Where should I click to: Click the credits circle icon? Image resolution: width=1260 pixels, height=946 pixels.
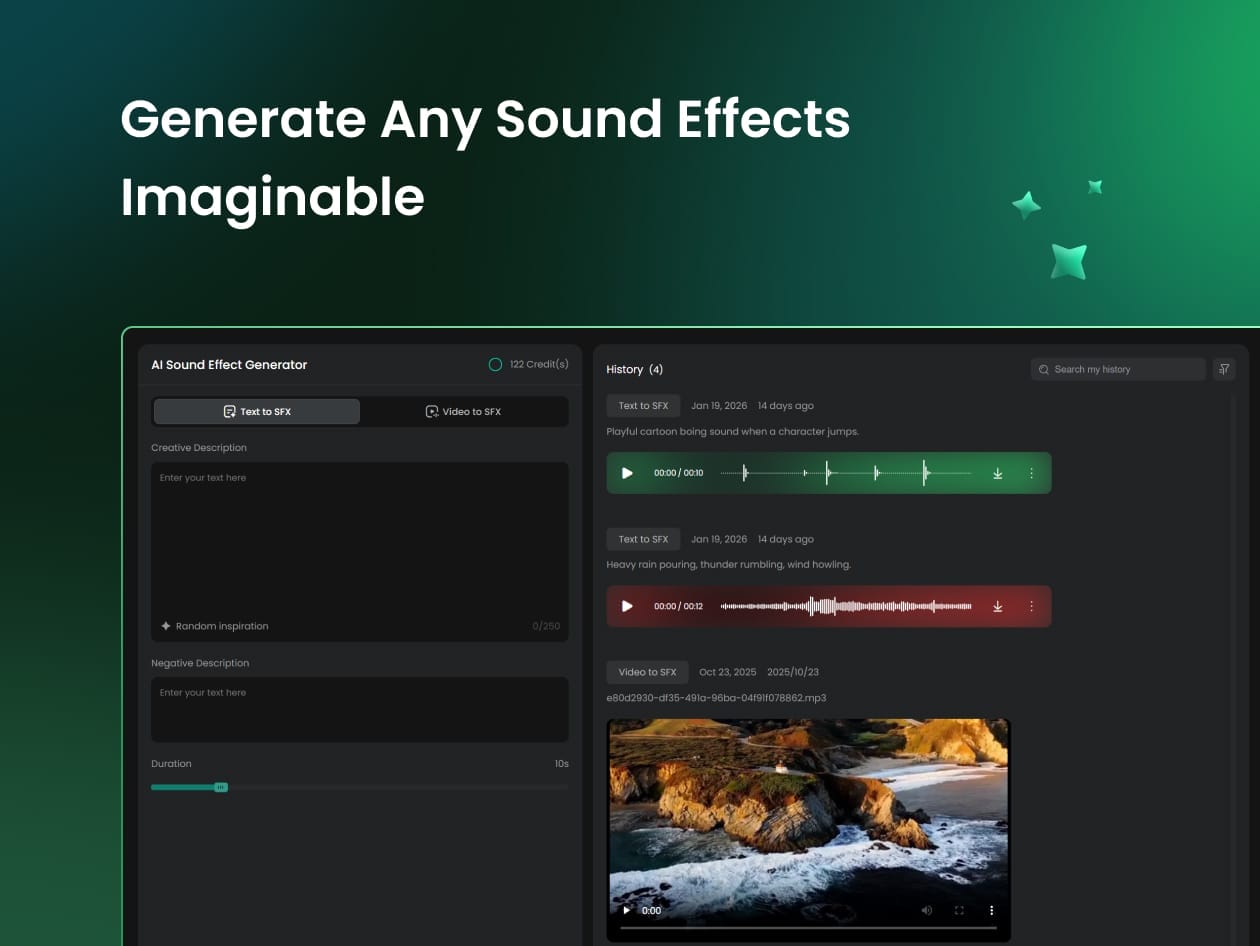coord(495,365)
